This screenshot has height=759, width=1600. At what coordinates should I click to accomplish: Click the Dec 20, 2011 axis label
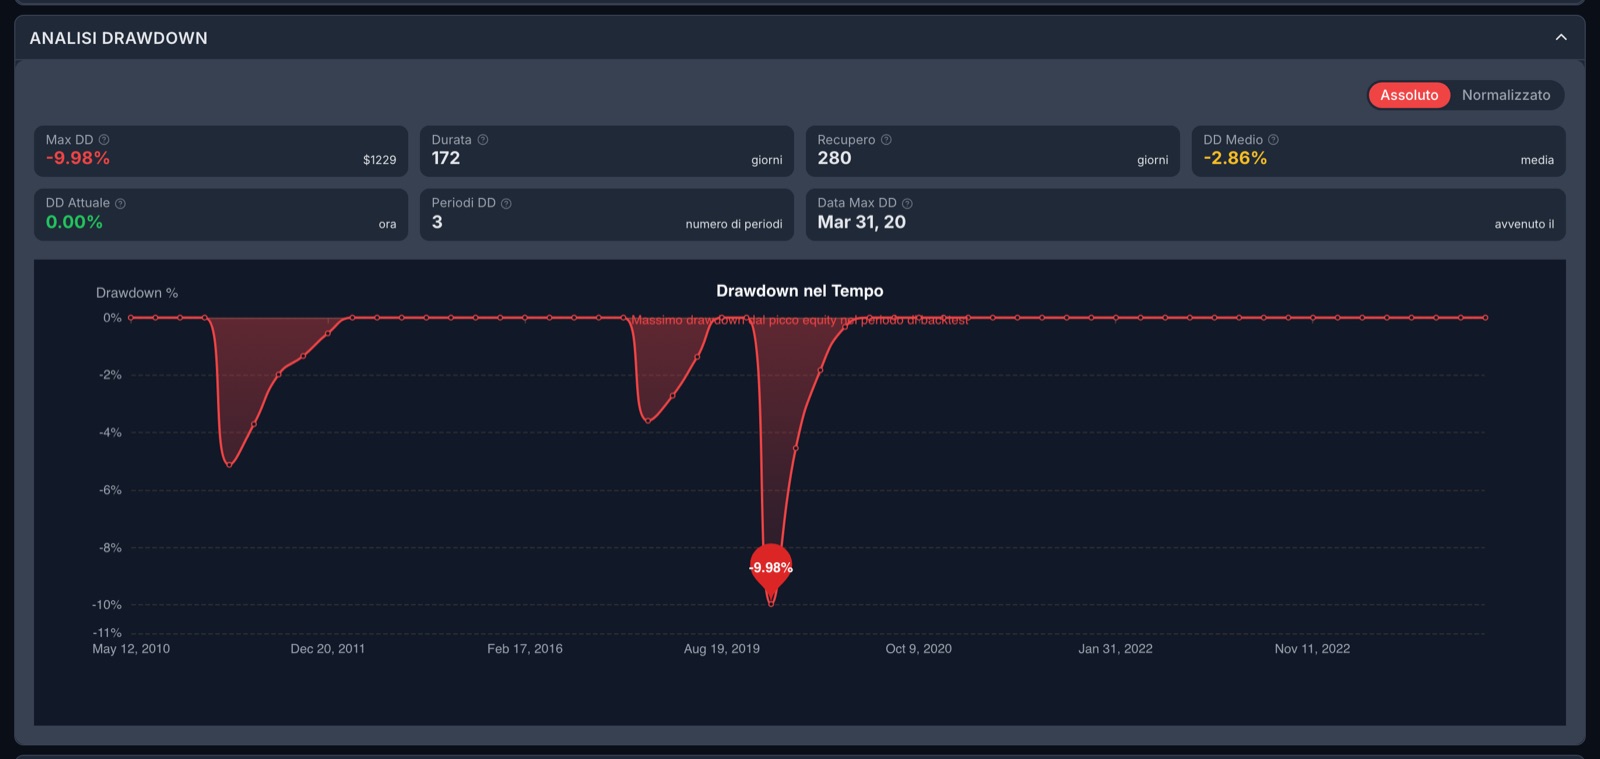tap(328, 649)
